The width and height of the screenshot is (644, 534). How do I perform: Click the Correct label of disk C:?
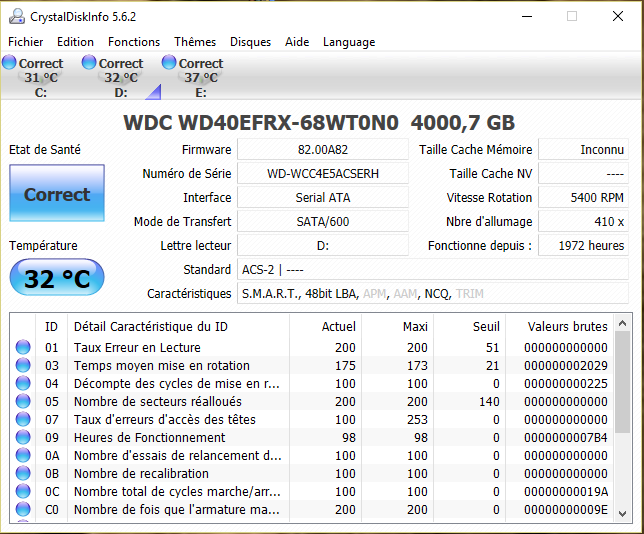tap(41, 64)
